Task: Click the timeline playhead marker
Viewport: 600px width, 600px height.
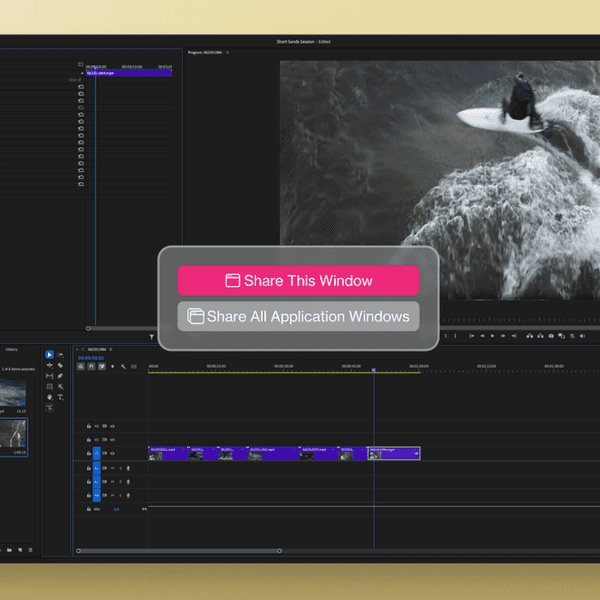Action: pos(374,370)
